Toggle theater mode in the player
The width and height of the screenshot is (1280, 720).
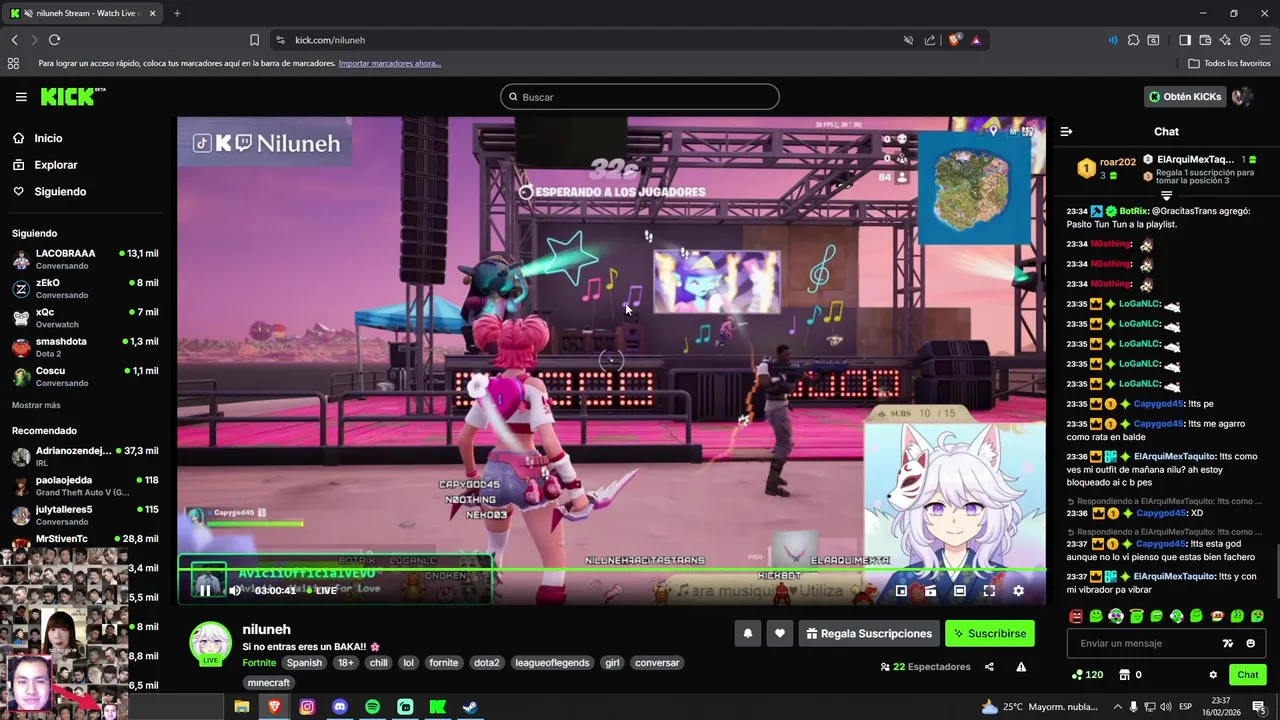pos(960,591)
